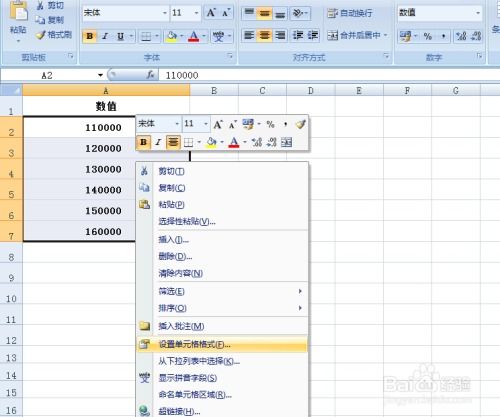Choose Insert Comment (插入批注) menu item

[222, 326]
